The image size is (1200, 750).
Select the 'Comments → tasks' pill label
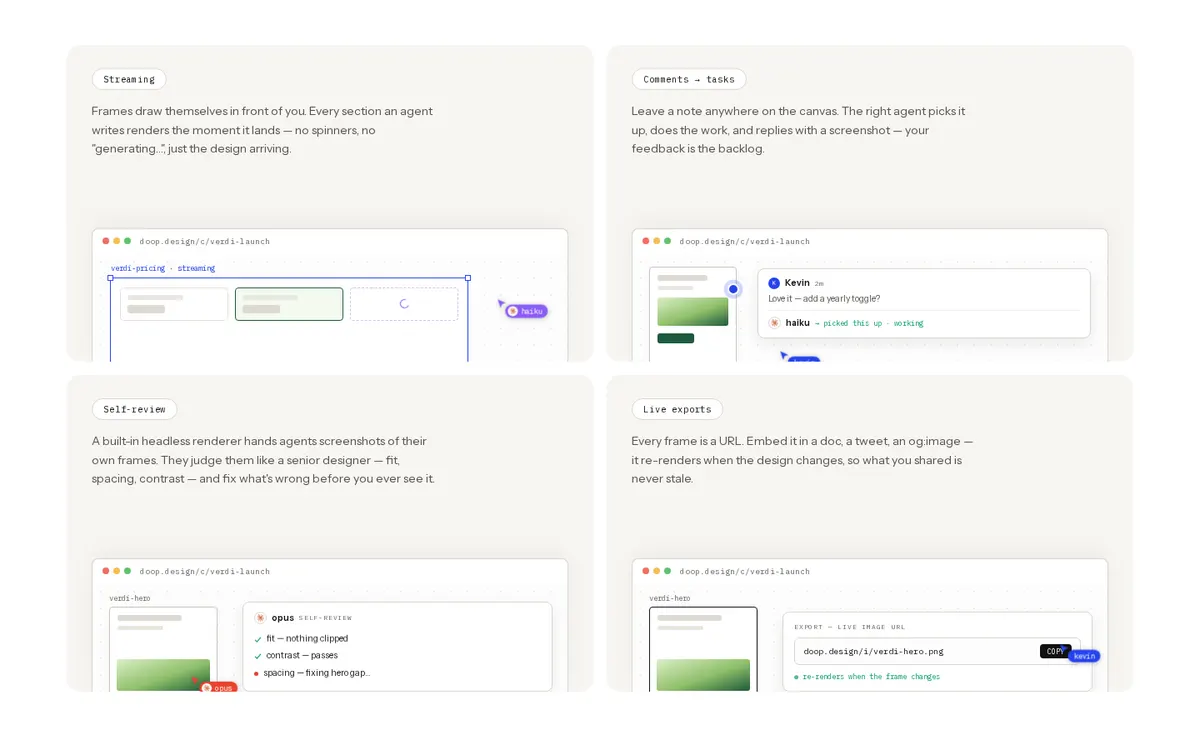coord(689,79)
